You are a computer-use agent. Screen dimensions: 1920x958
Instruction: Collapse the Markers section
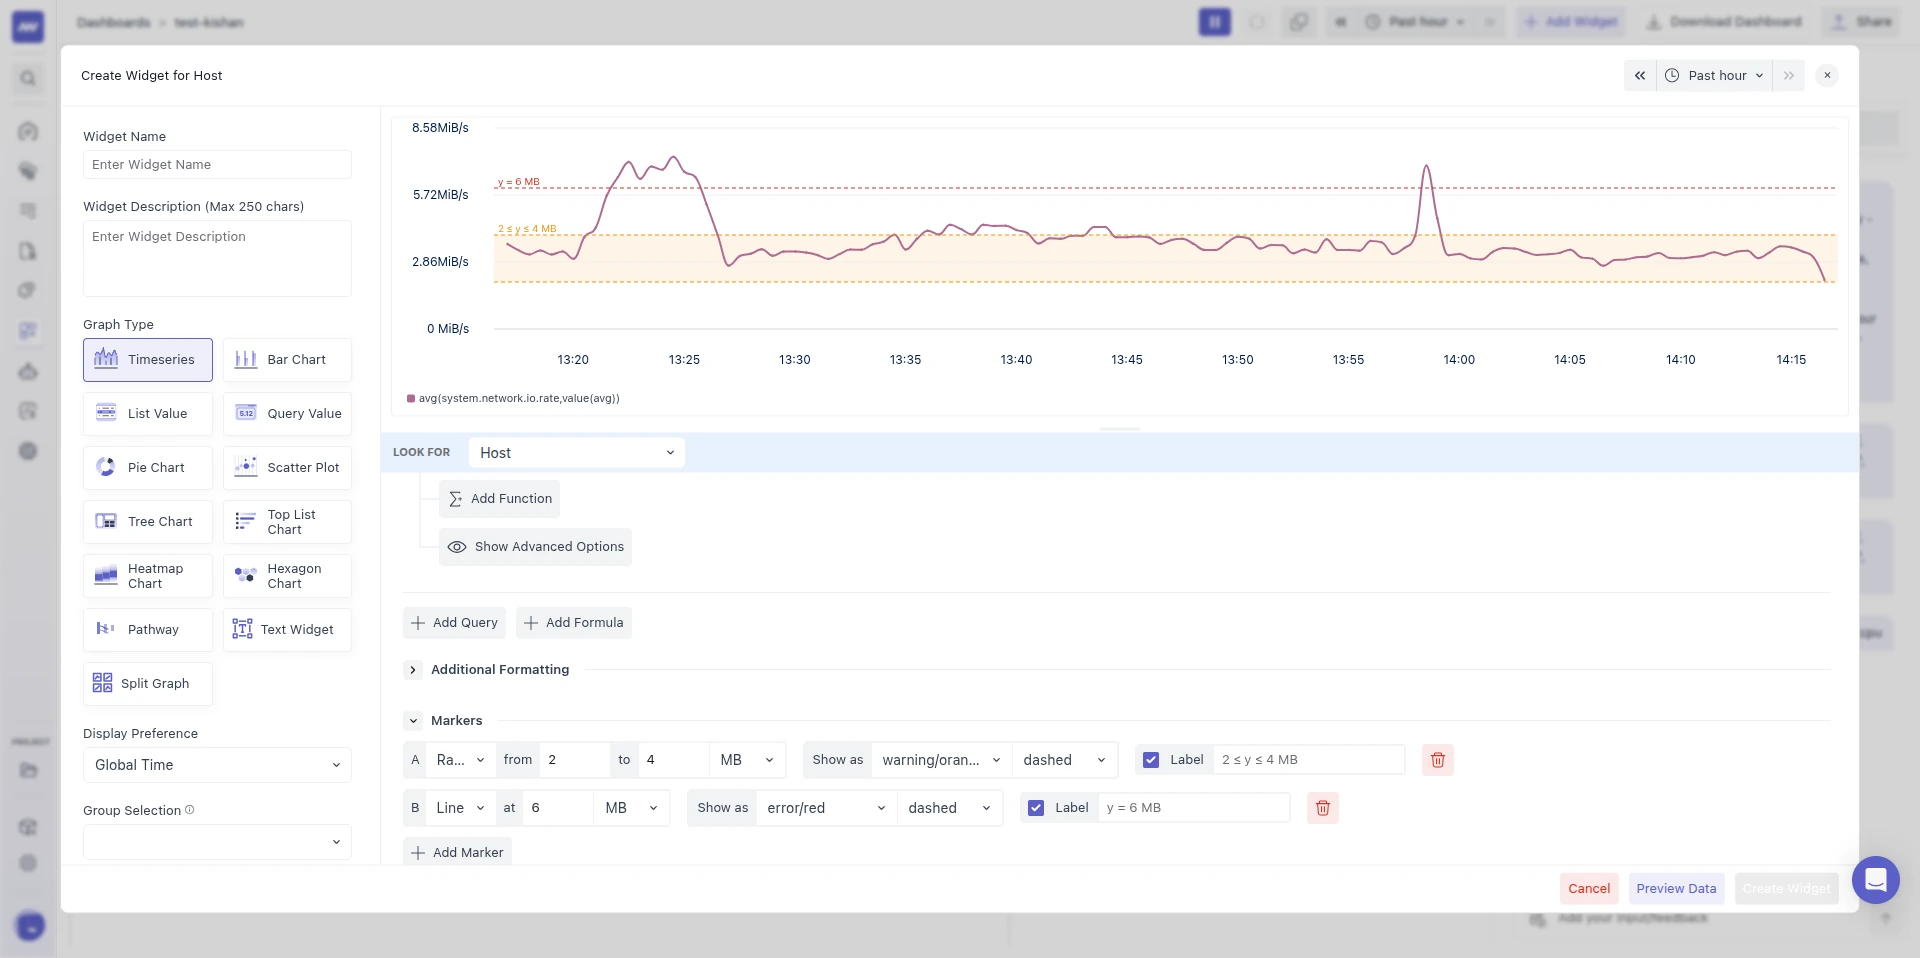413,721
